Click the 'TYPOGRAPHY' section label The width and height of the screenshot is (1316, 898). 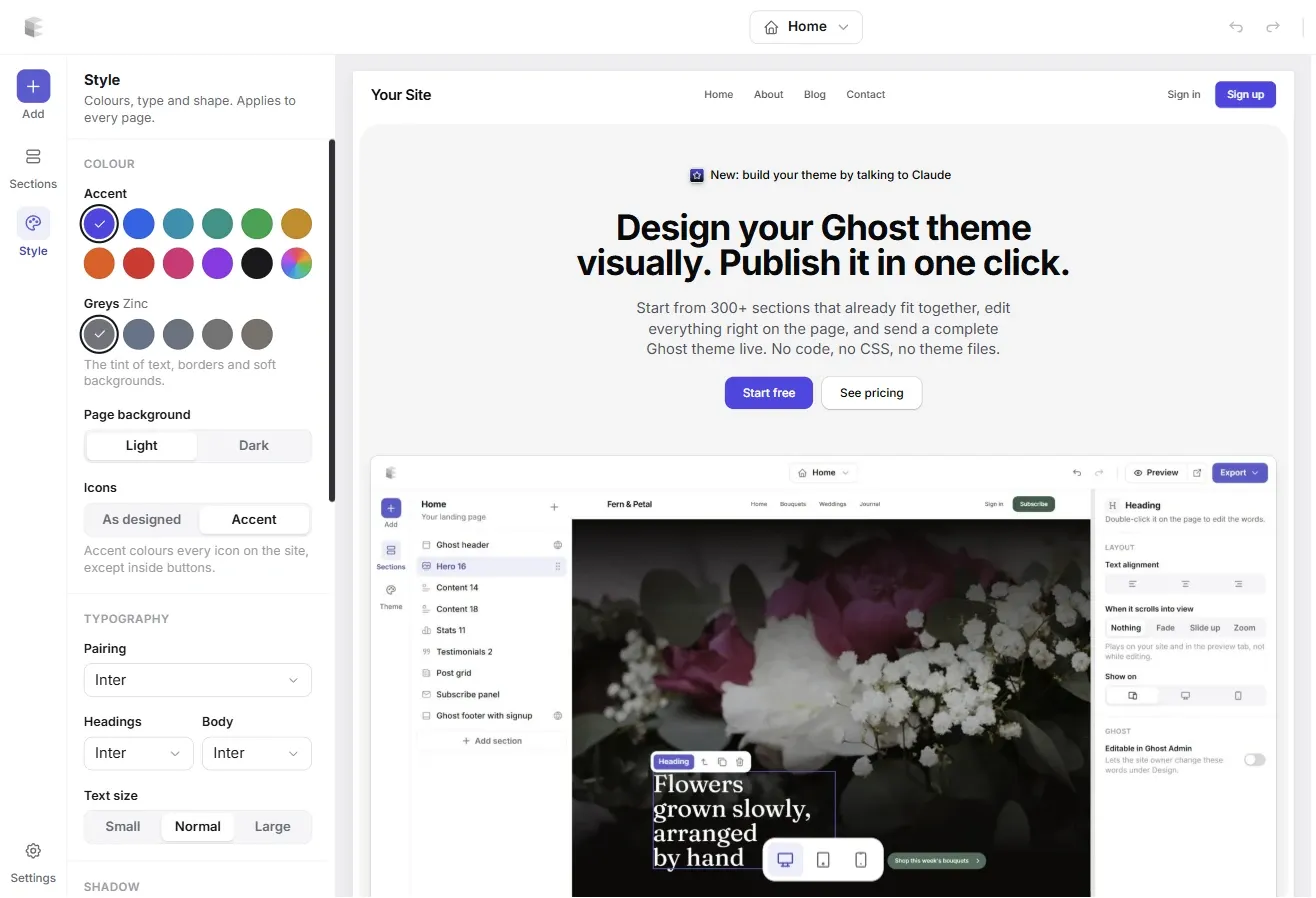[127, 619]
